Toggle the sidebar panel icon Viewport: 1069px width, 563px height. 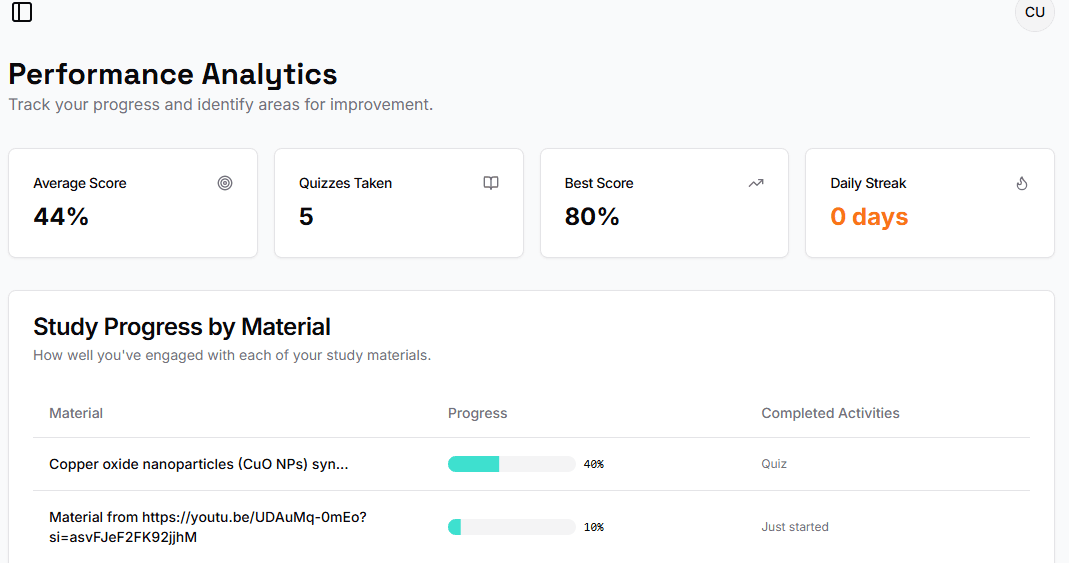pos(22,12)
